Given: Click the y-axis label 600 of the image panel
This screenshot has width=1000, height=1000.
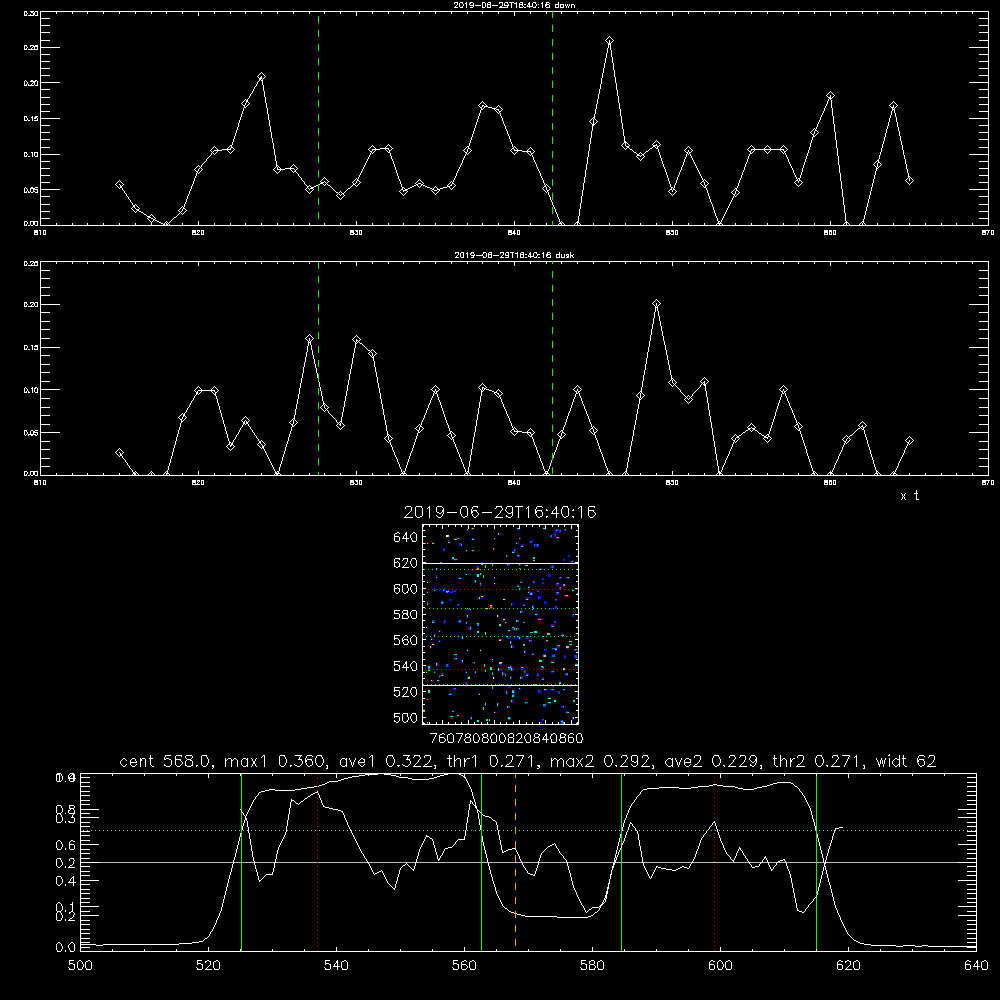Looking at the screenshot, I should click(x=406, y=589).
